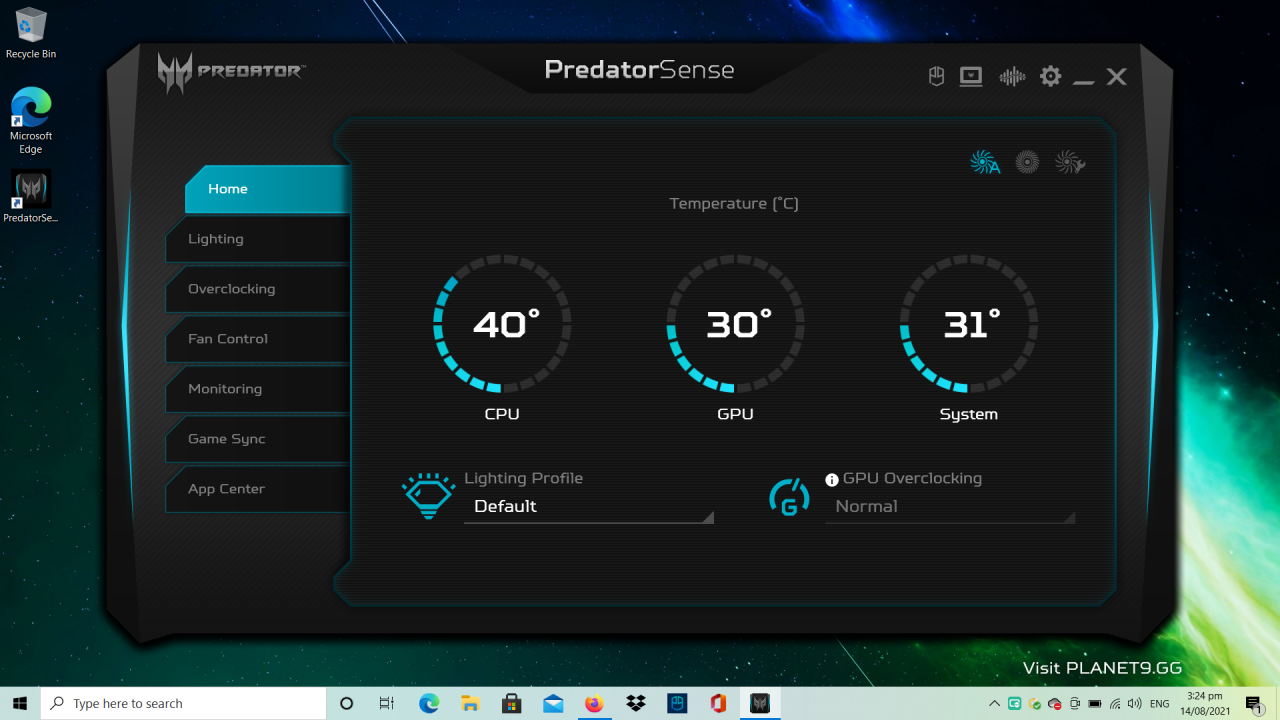
Task: Open Office from taskbar
Action: click(718, 704)
